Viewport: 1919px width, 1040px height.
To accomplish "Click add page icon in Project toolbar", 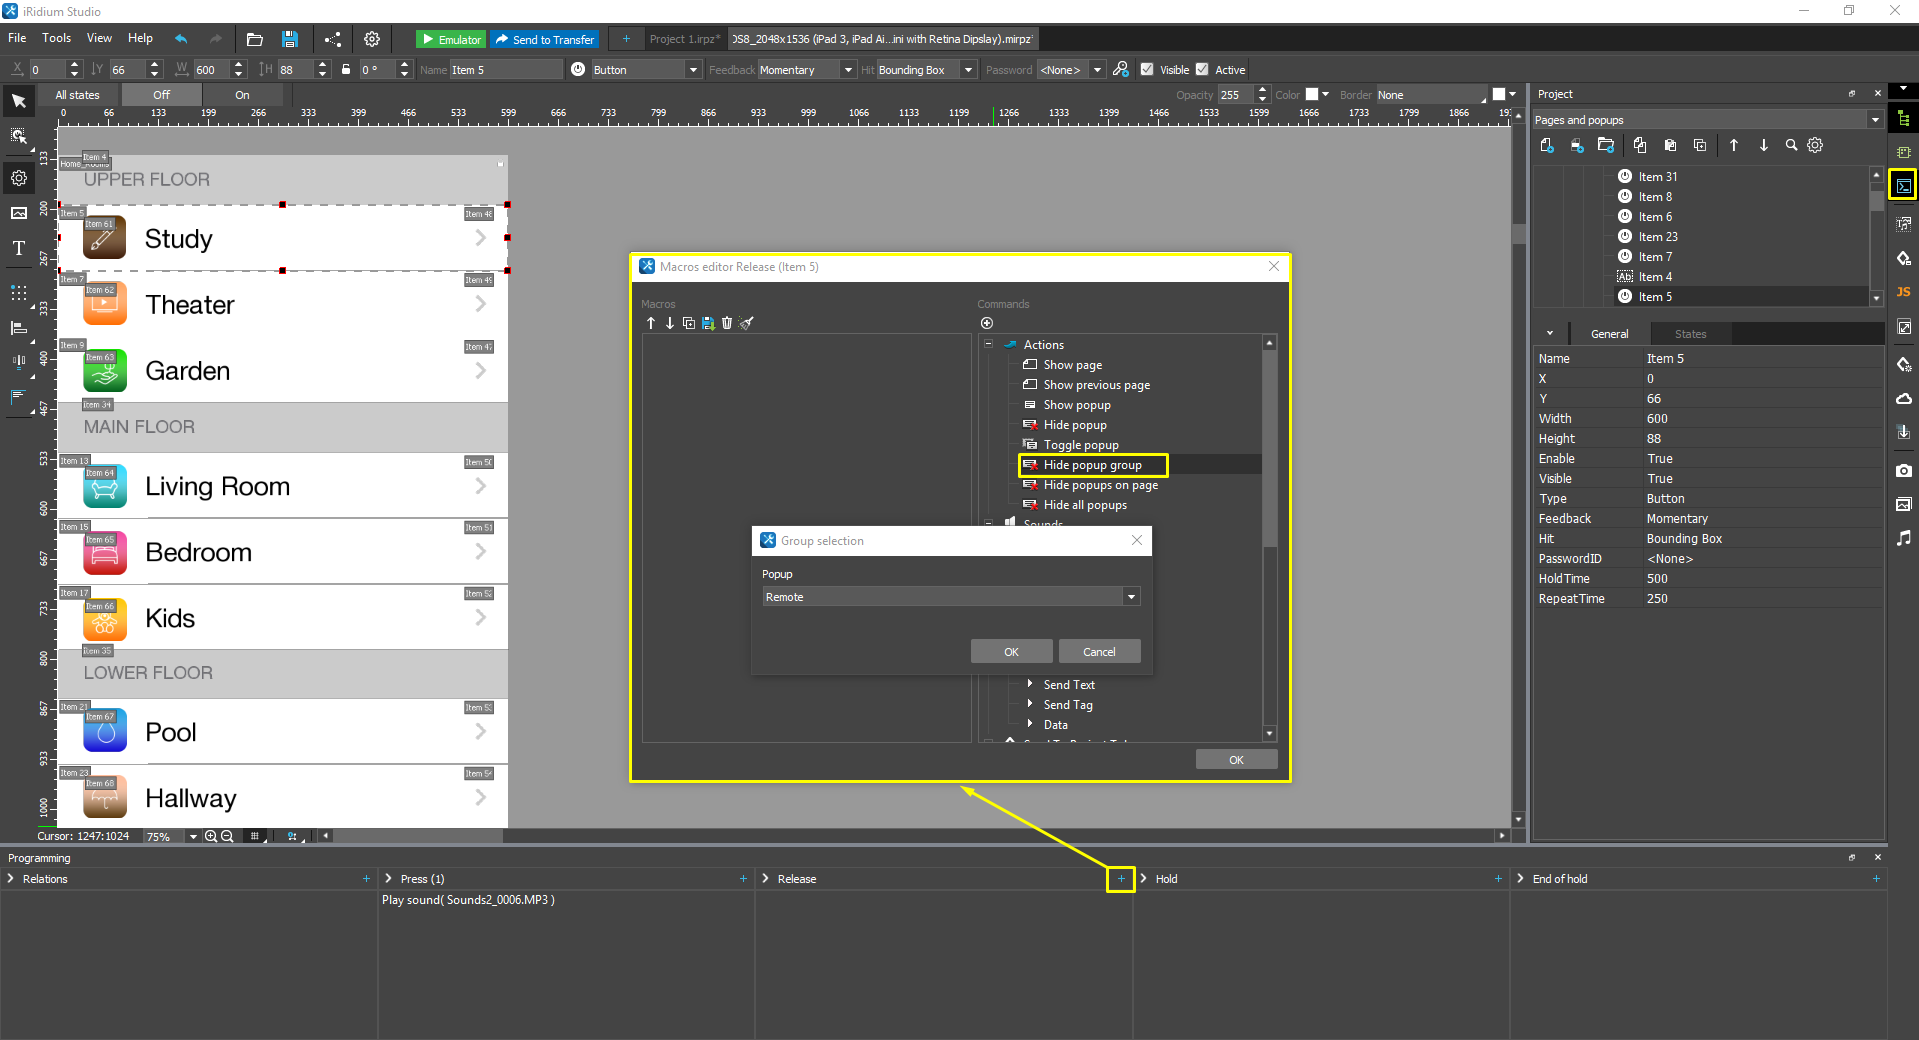I will pyautogui.click(x=1547, y=146).
